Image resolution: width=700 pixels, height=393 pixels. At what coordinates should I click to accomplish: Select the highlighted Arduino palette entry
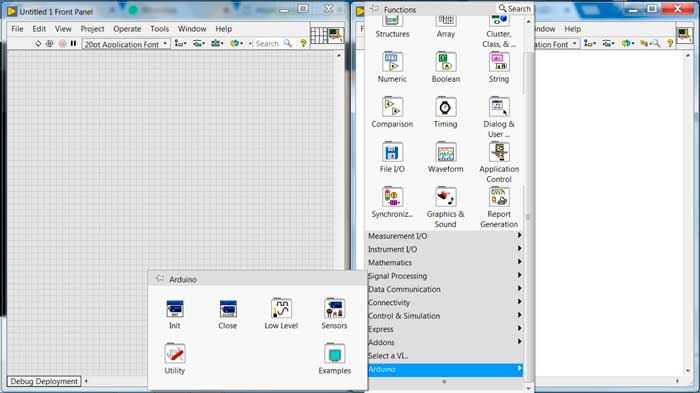tap(444, 369)
